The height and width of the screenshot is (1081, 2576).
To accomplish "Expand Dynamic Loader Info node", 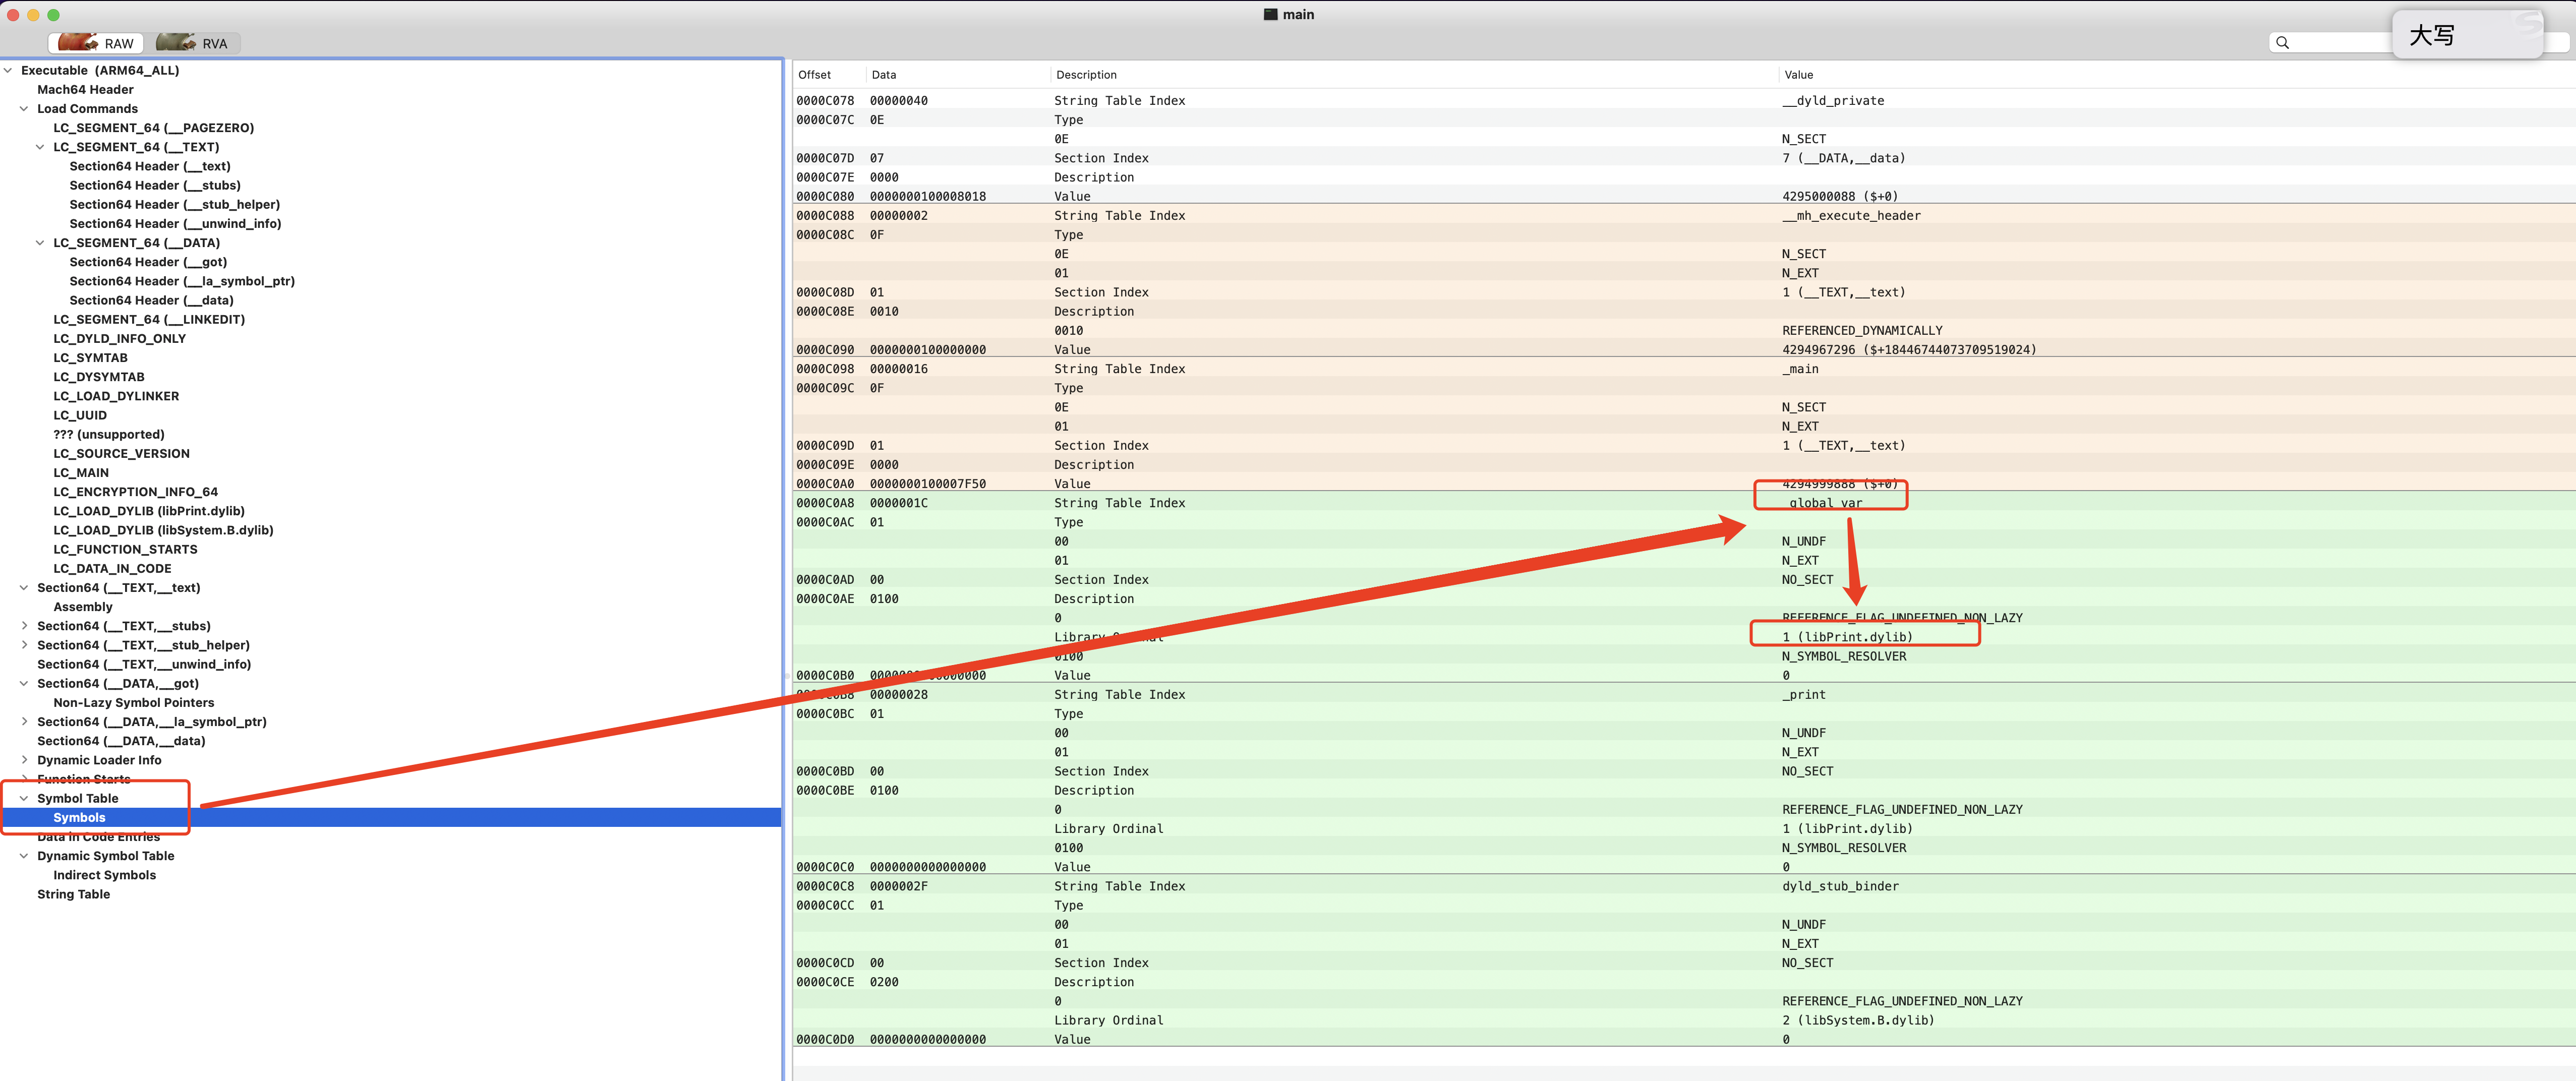I will point(24,760).
